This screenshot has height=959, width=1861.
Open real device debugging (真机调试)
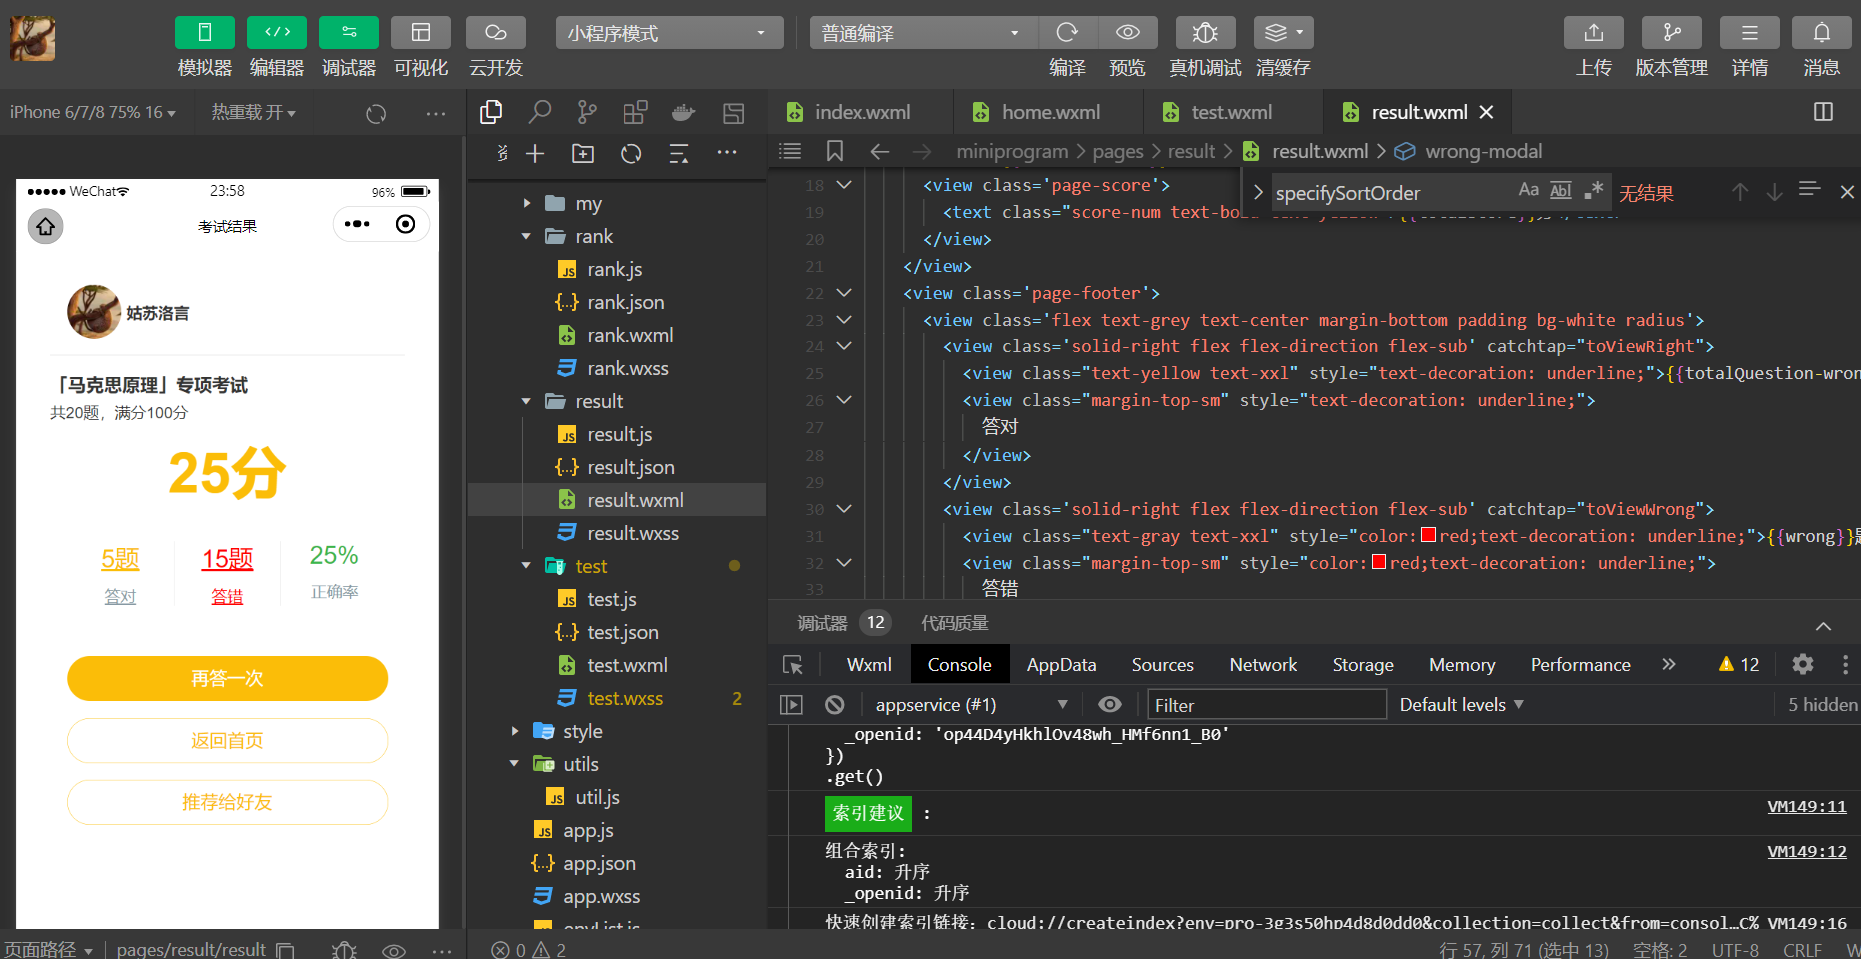[1205, 33]
